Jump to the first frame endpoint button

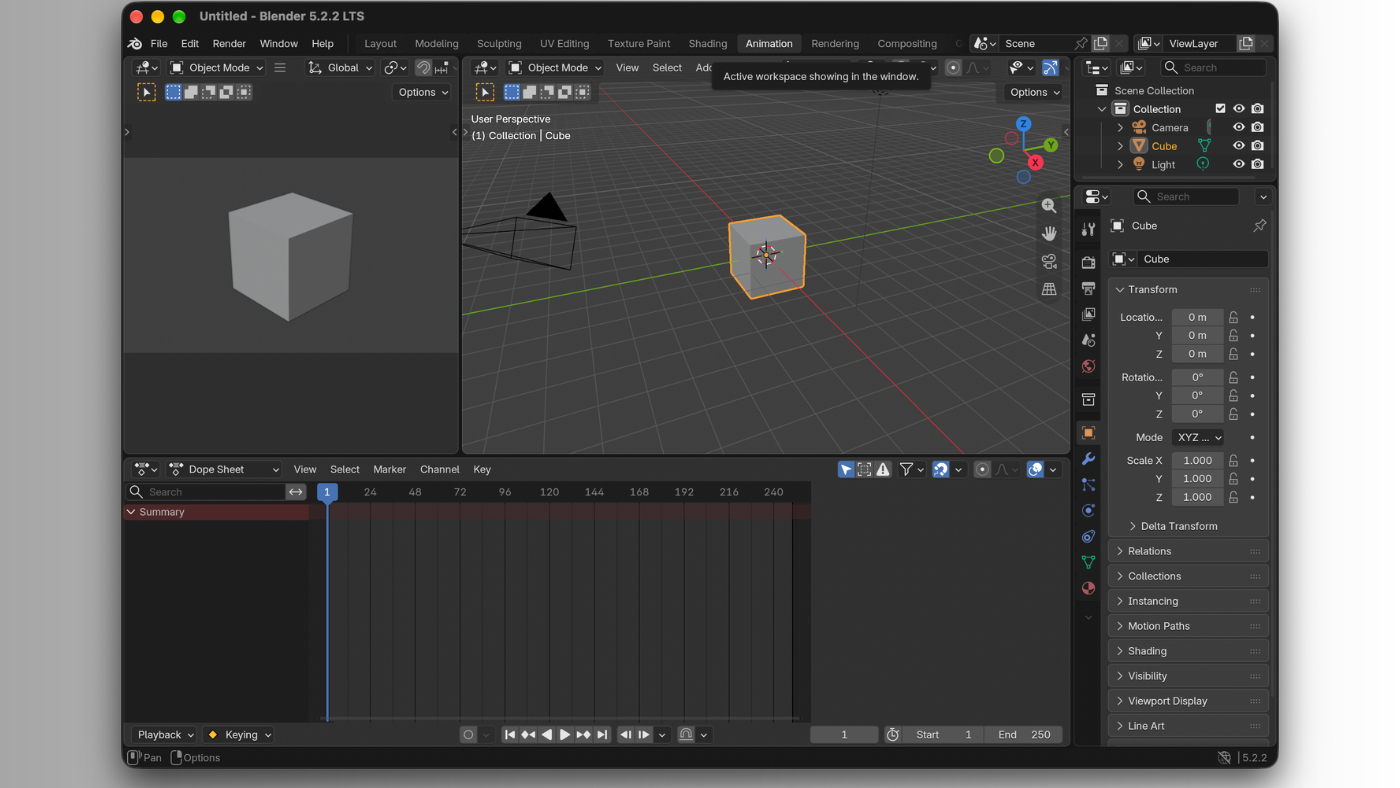510,734
